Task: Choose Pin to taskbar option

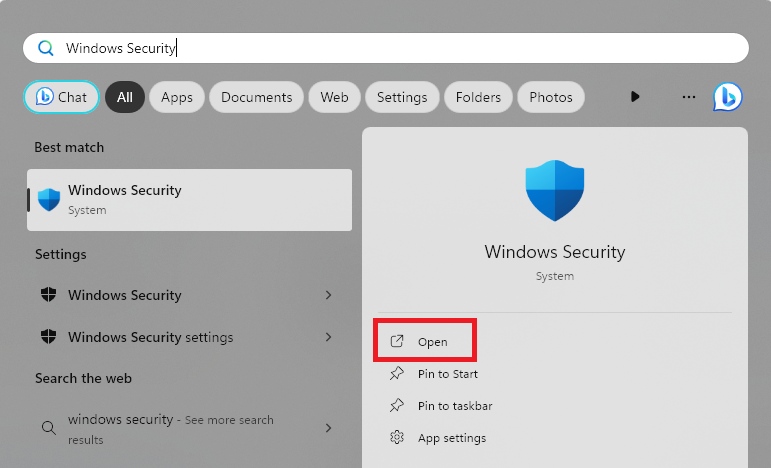Action: tap(455, 406)
